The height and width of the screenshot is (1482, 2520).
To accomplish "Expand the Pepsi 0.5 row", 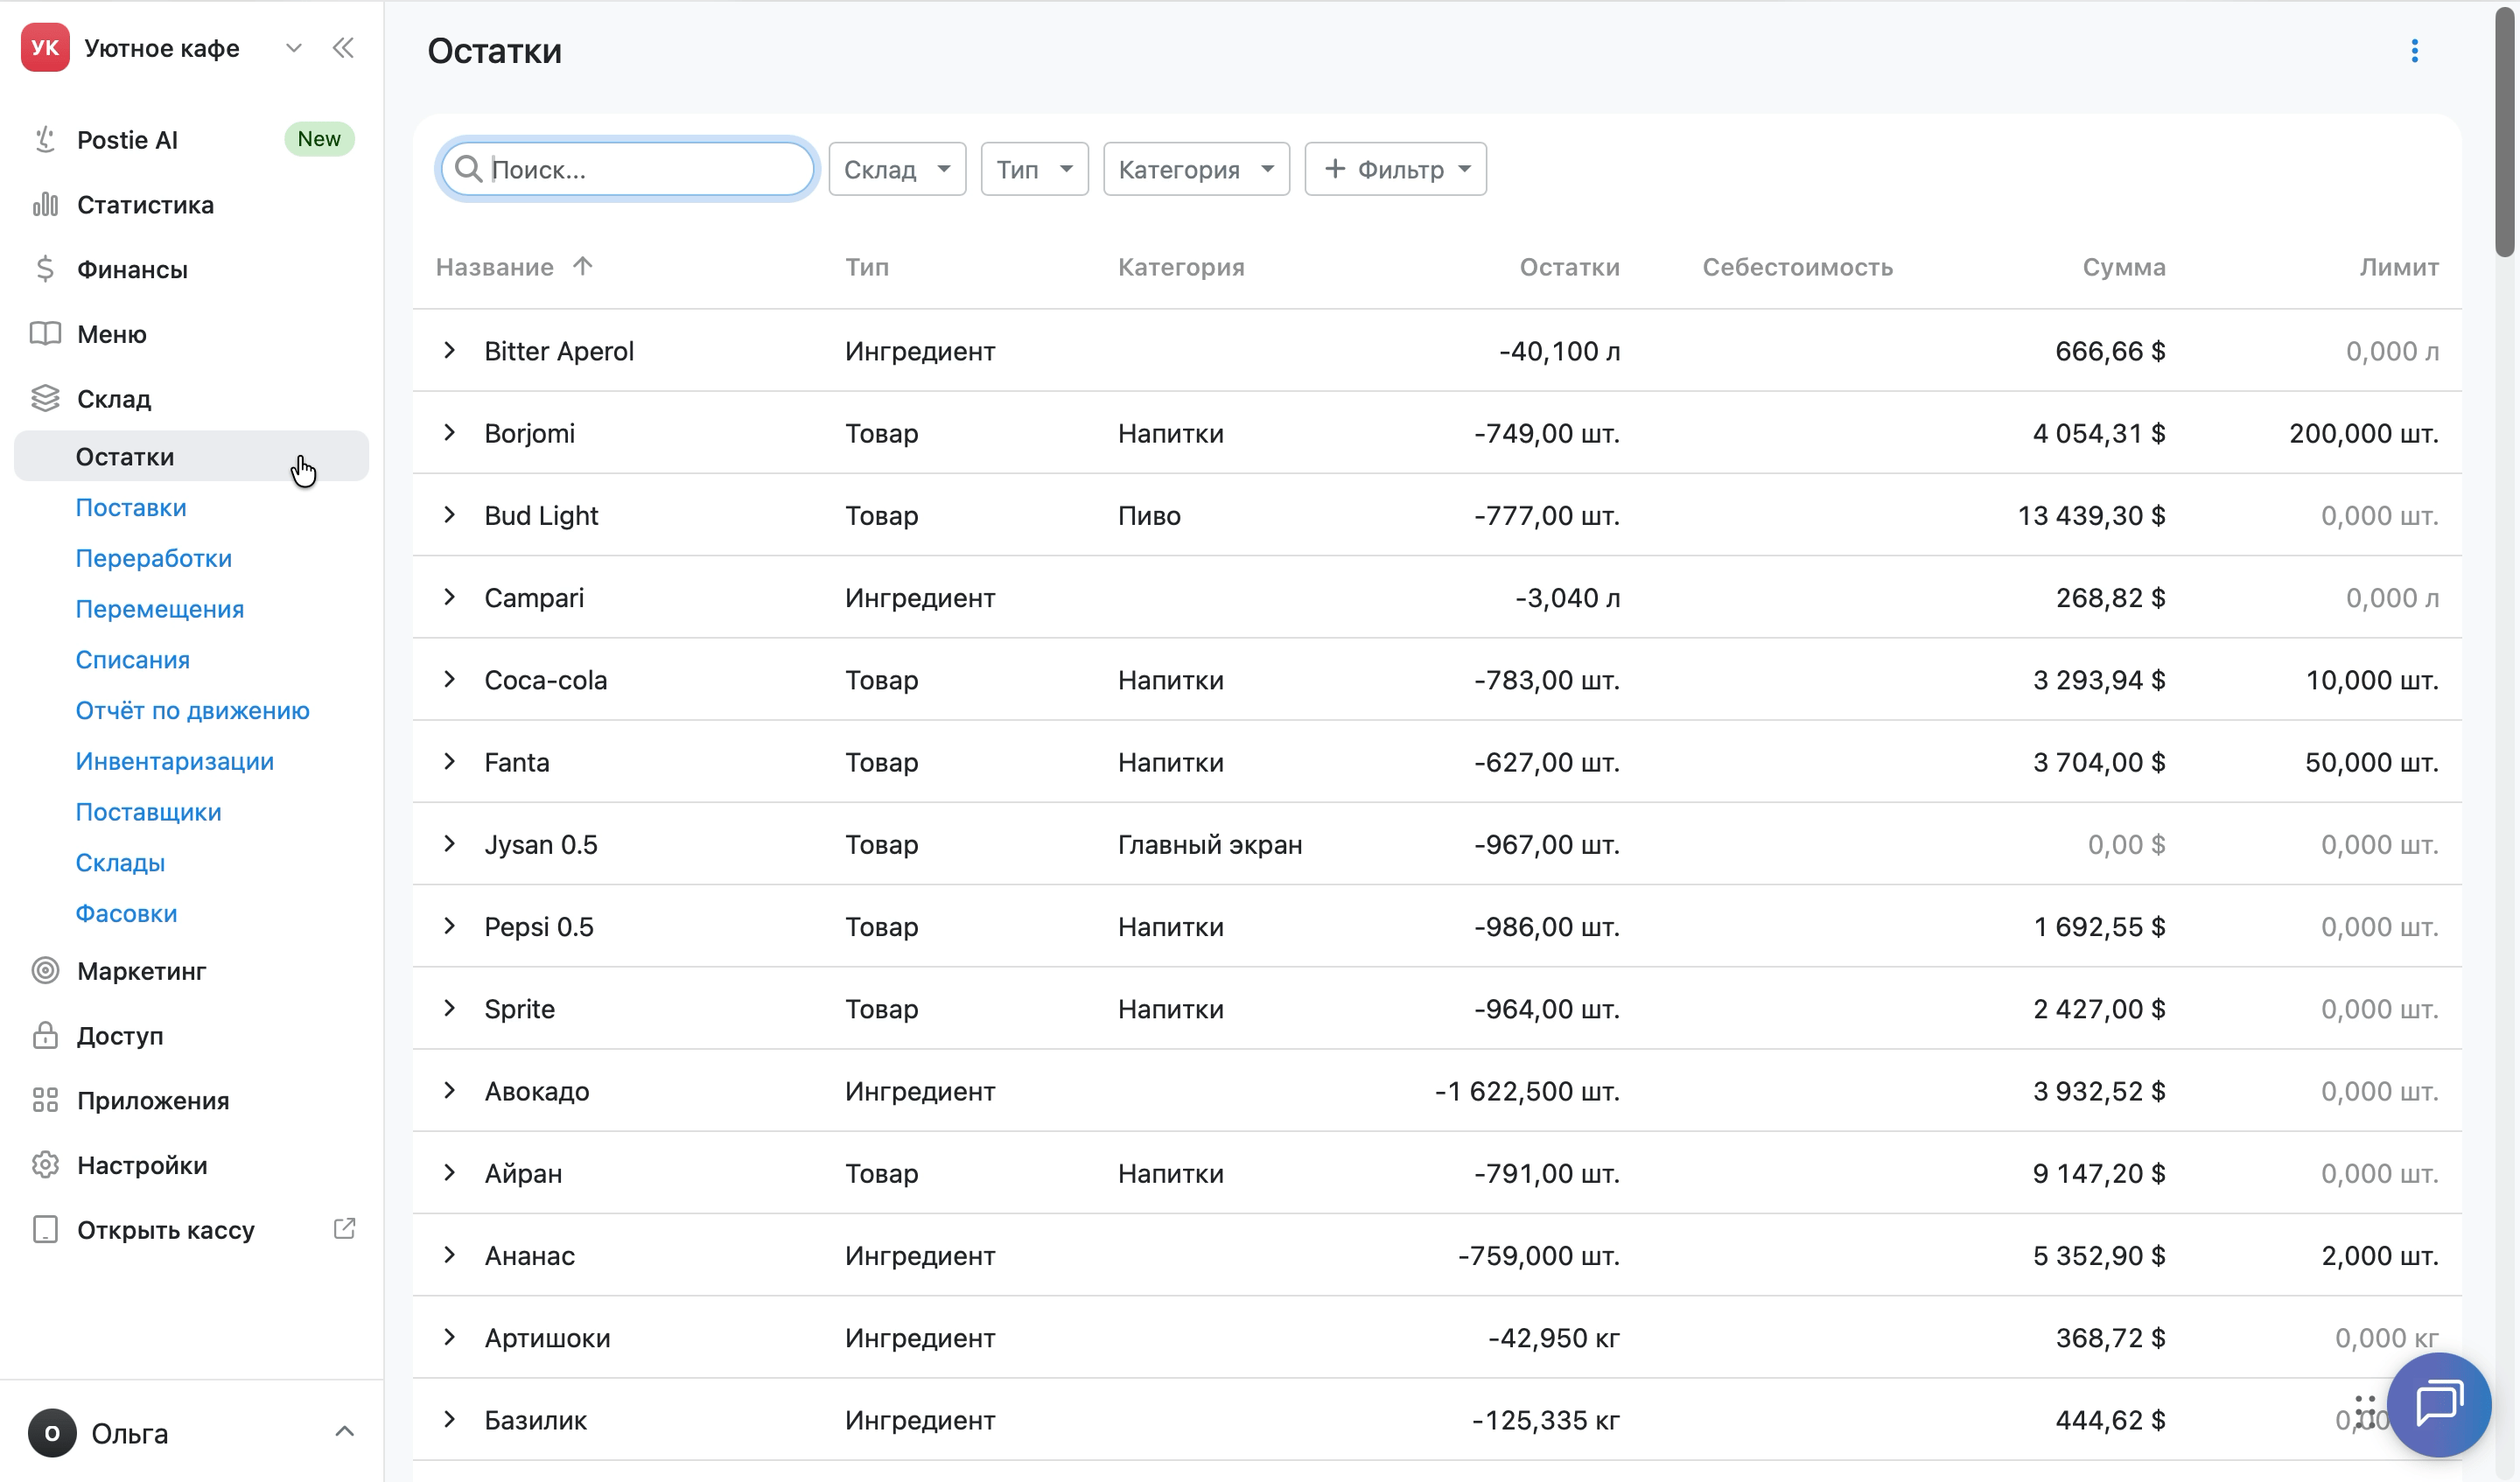I will 450,925.
